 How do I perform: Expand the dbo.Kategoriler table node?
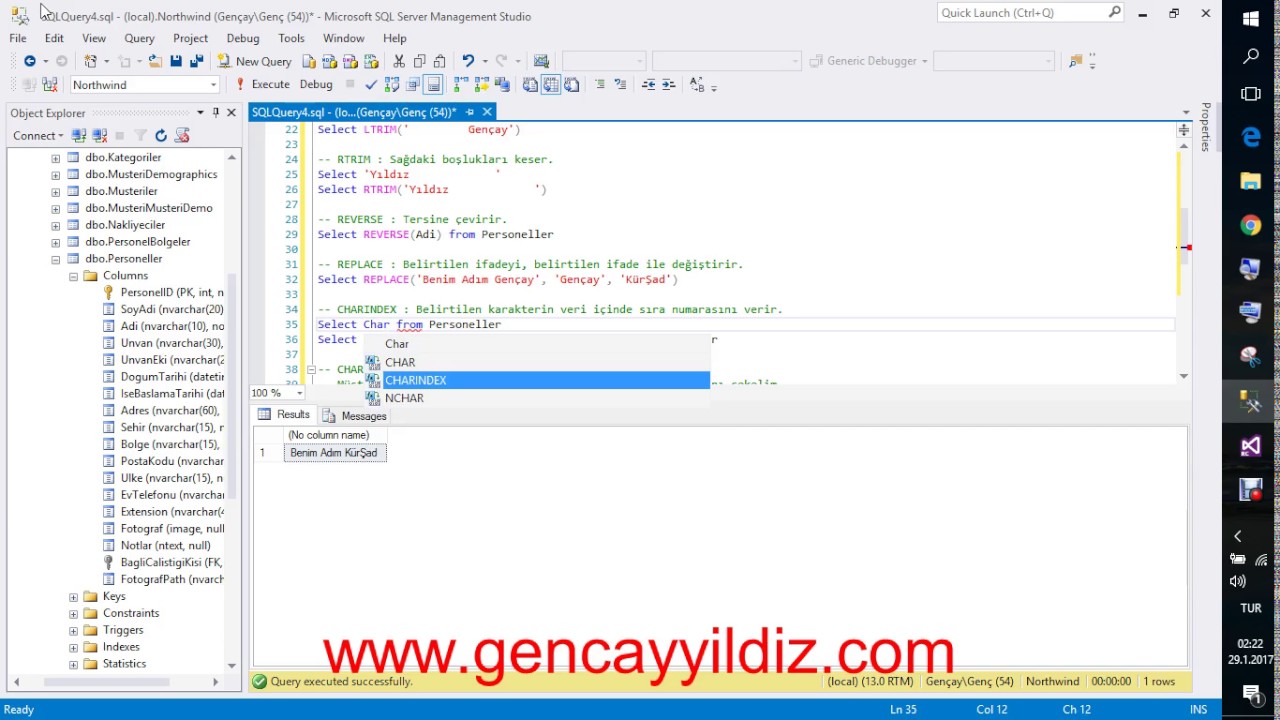point(56,158)
